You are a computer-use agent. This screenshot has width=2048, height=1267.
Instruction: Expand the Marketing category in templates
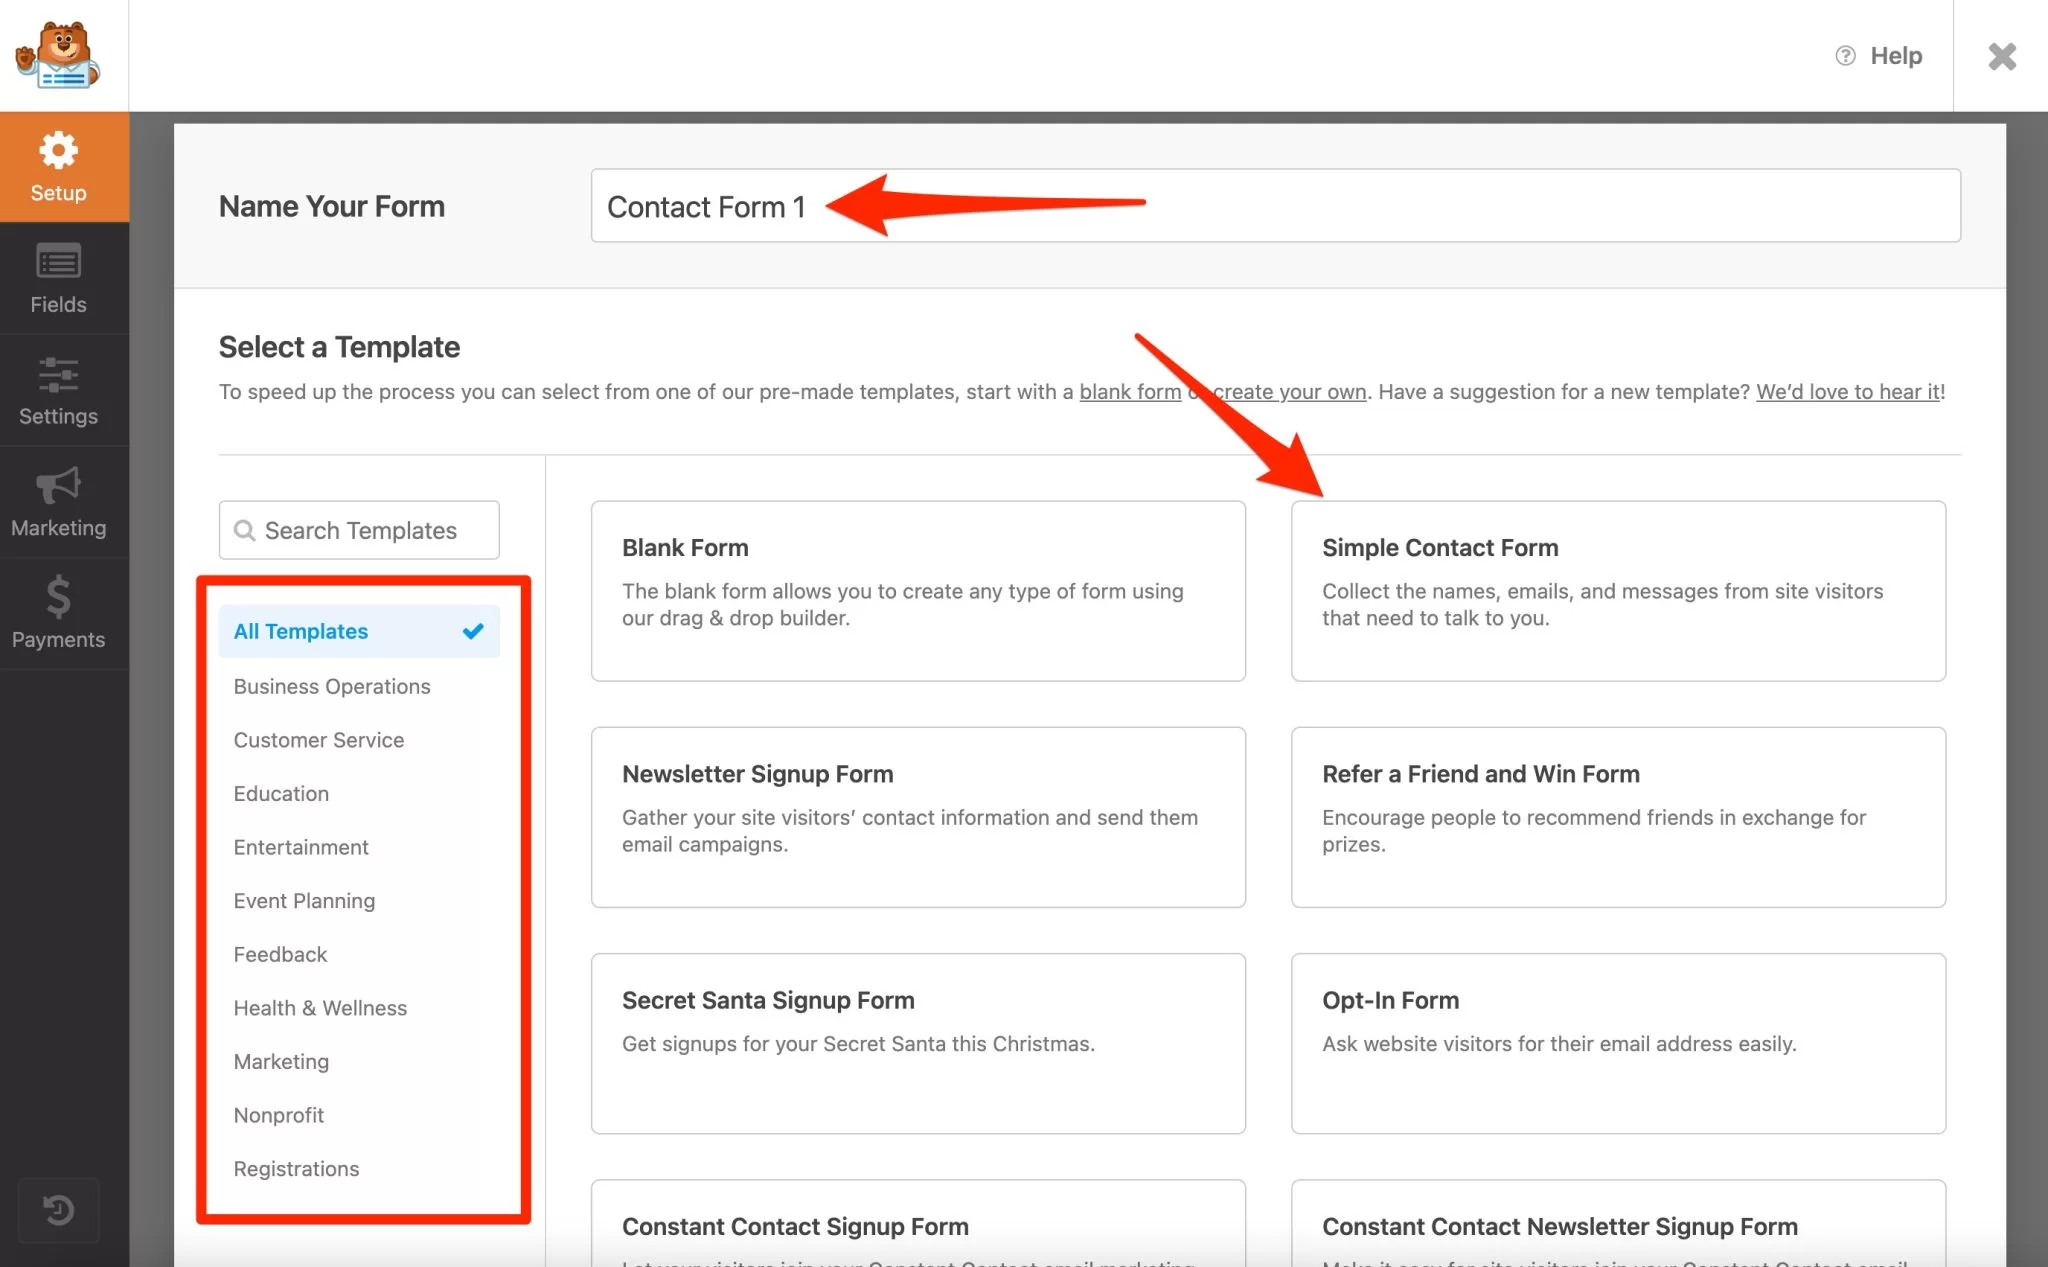point(282,1061)
